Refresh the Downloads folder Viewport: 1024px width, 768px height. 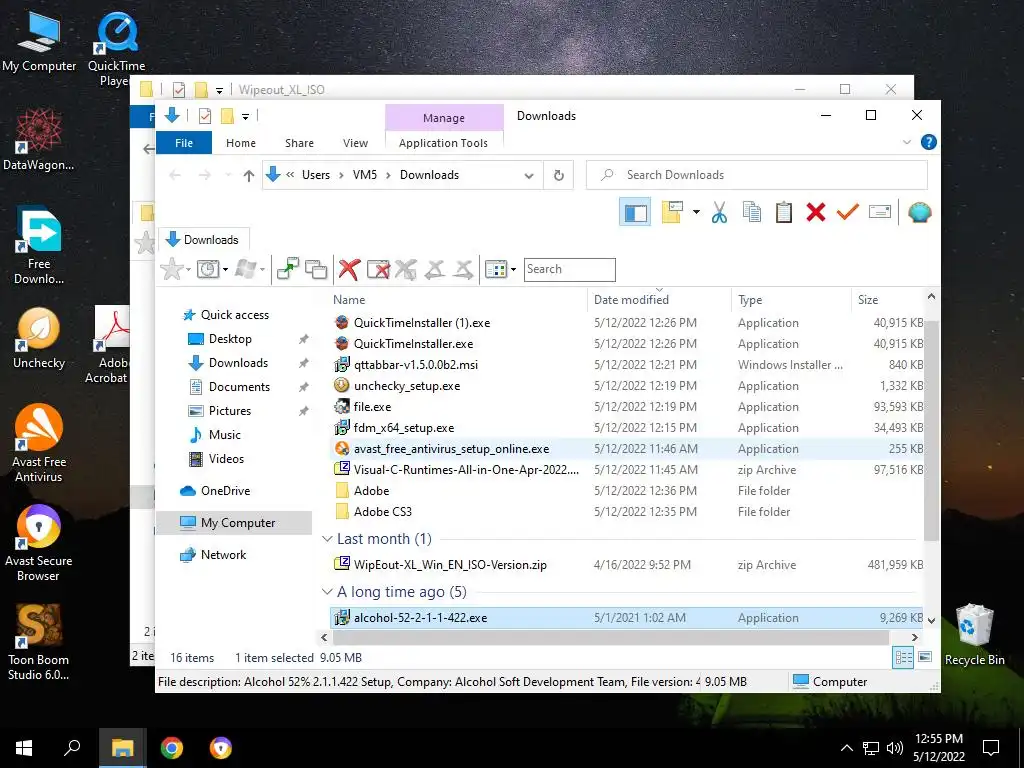pyautogui.click(x=558, y=175)
